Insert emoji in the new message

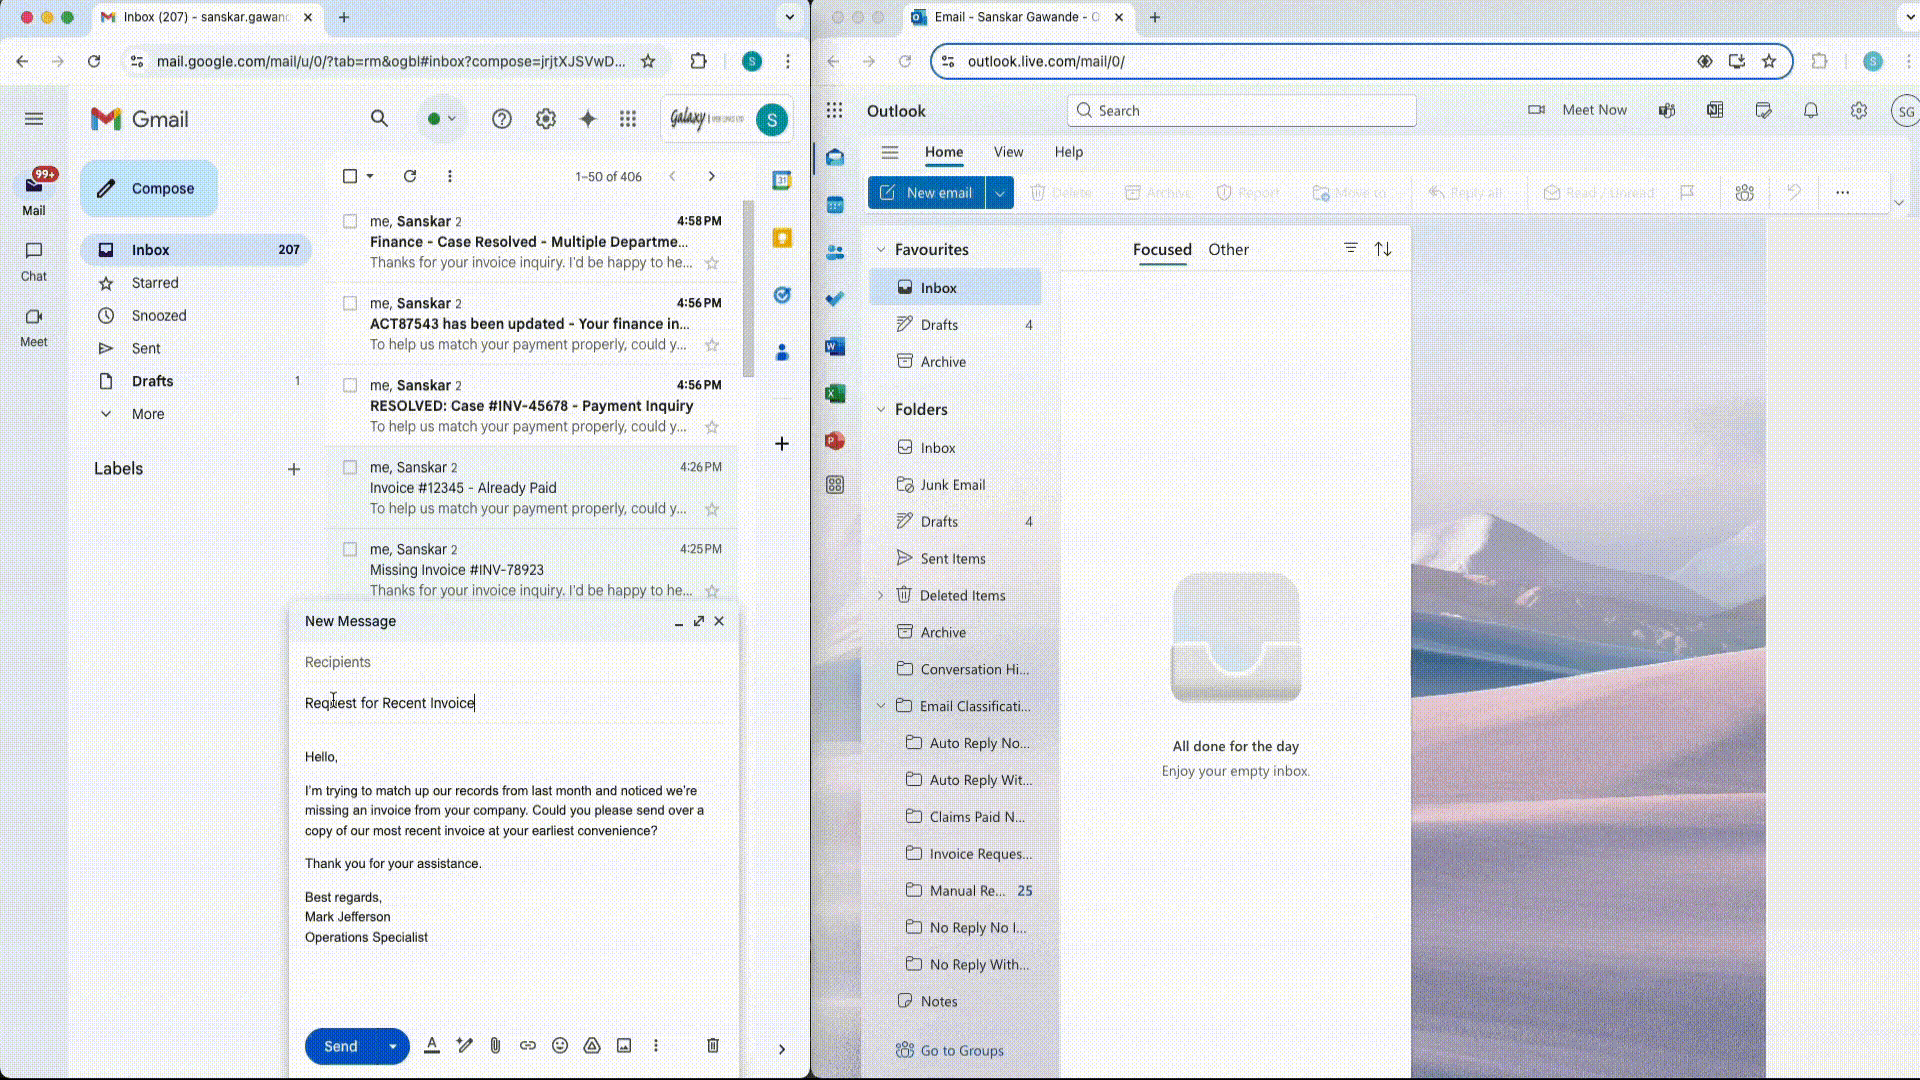(560, 1046)
